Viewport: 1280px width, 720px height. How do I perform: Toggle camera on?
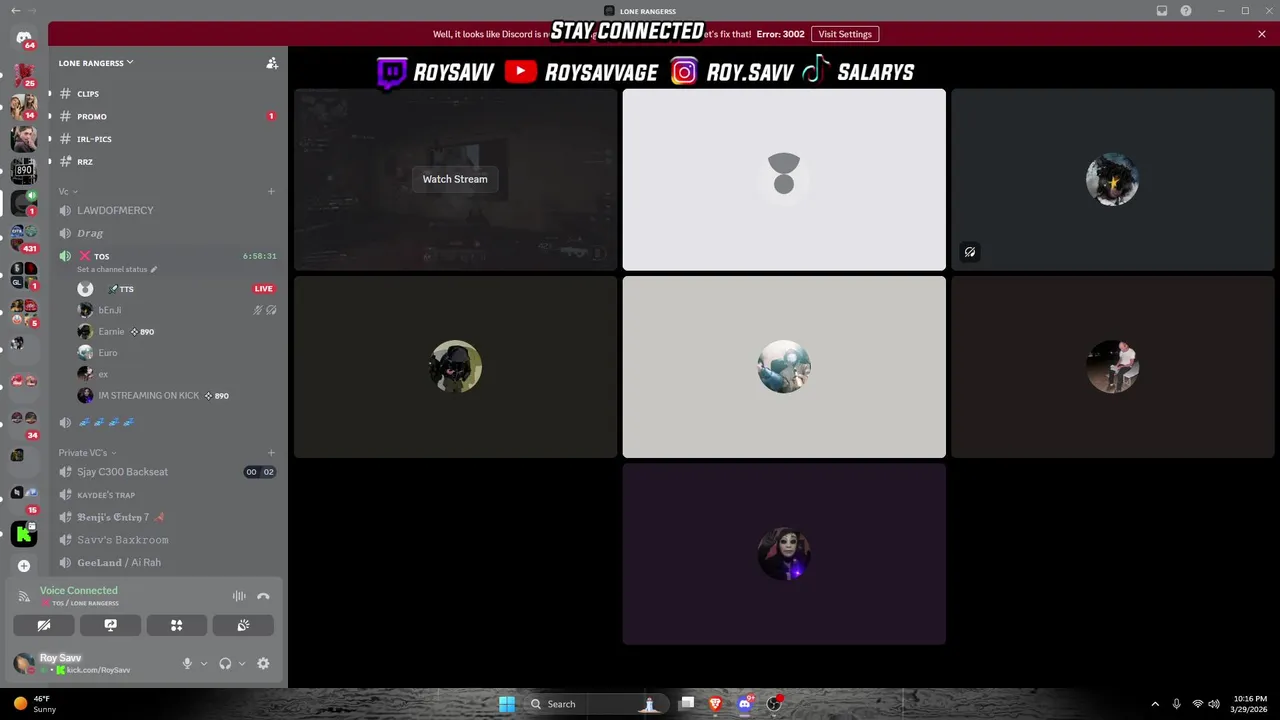[44, 625]
